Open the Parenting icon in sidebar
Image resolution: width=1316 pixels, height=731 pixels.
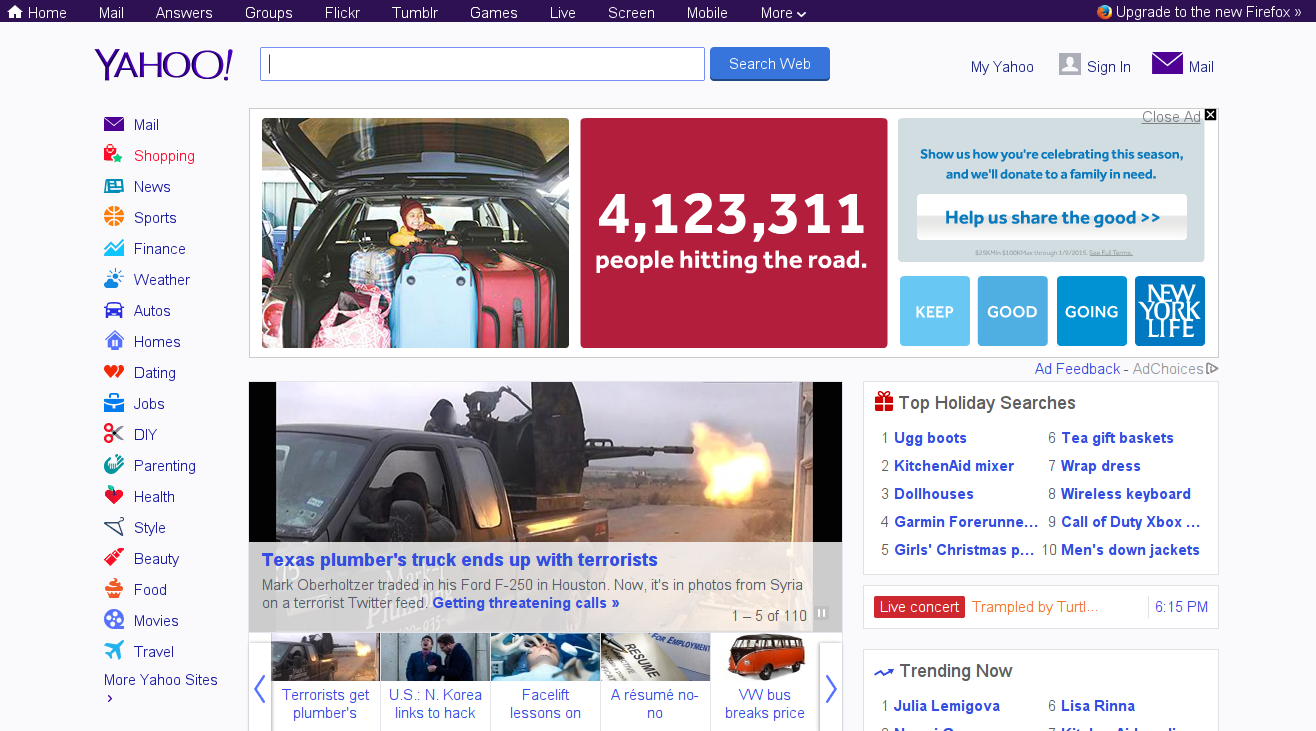pos(114,465)
